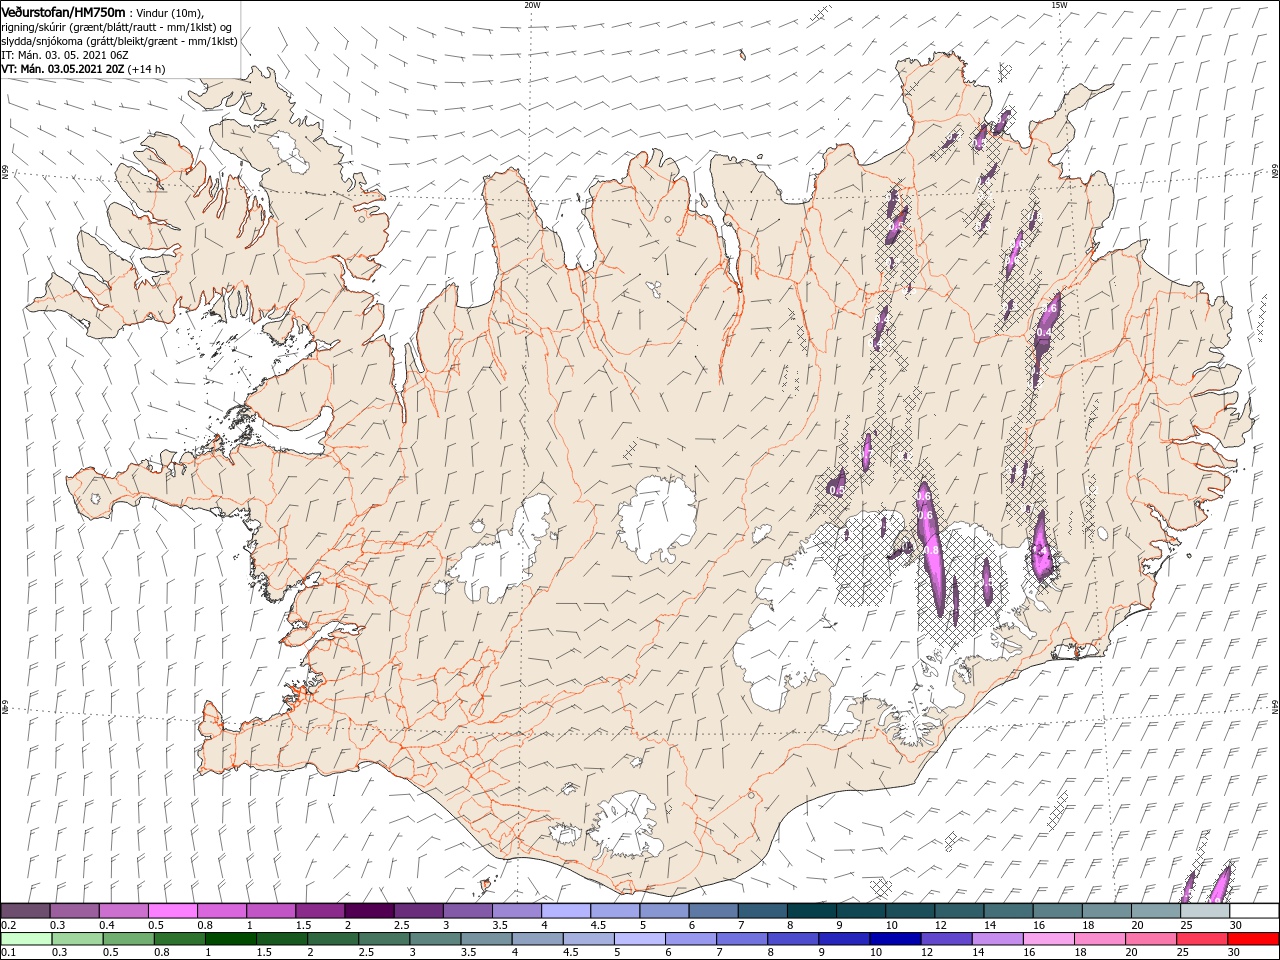Viewport: 1280px width, 960px height.
Task: Click the '15W' longitude label at the top
Action: click(x=1059, y=5)
